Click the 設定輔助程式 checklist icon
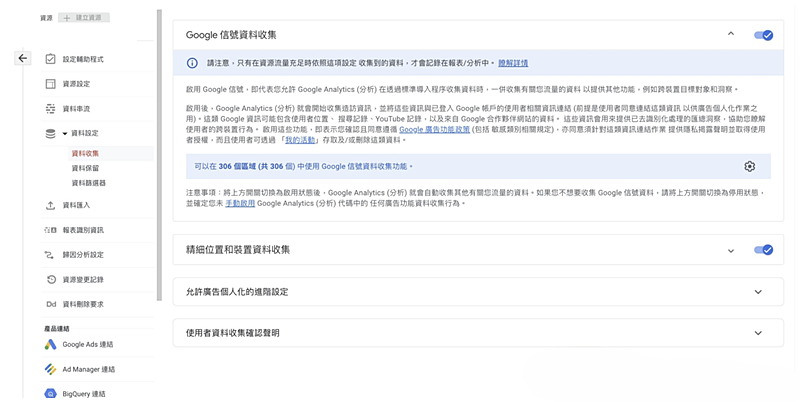 (51, 59)
